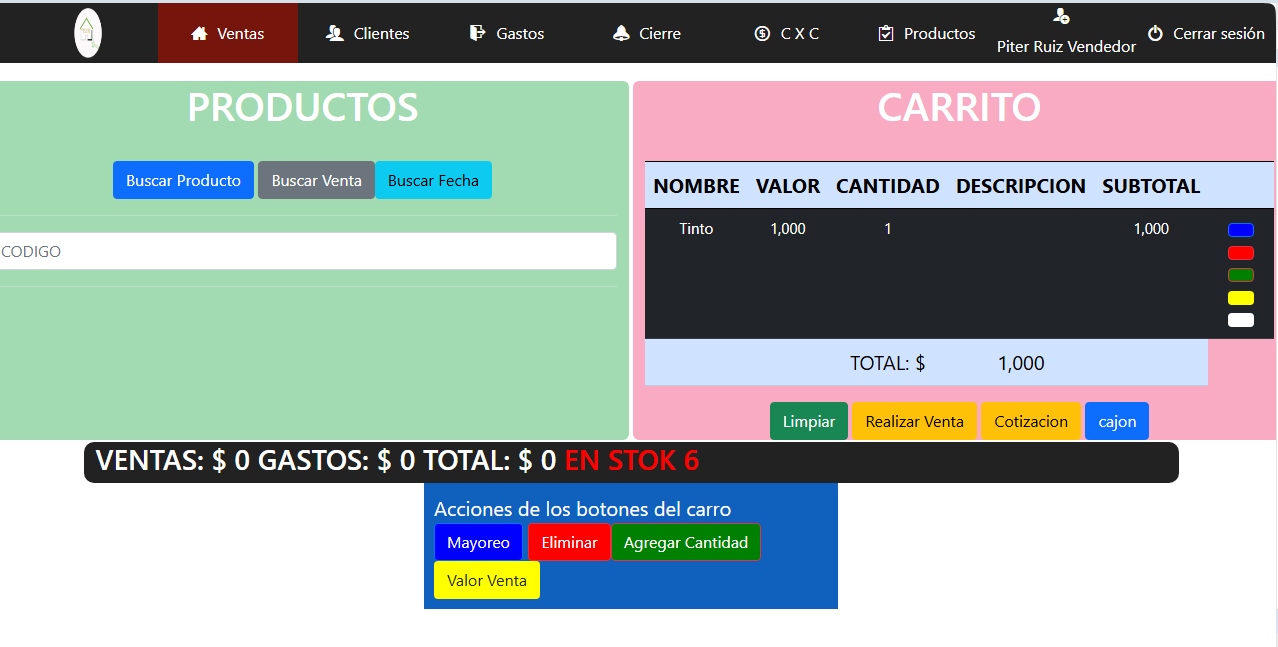Click the Valor Venta legend button
Viewport: 1278px width, 647px height.
487,580
